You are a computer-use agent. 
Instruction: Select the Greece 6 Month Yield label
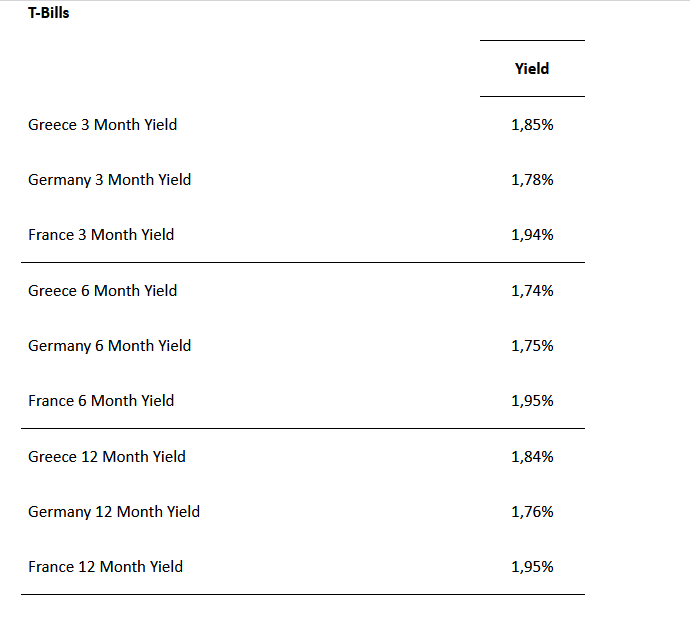pos(102,291)
